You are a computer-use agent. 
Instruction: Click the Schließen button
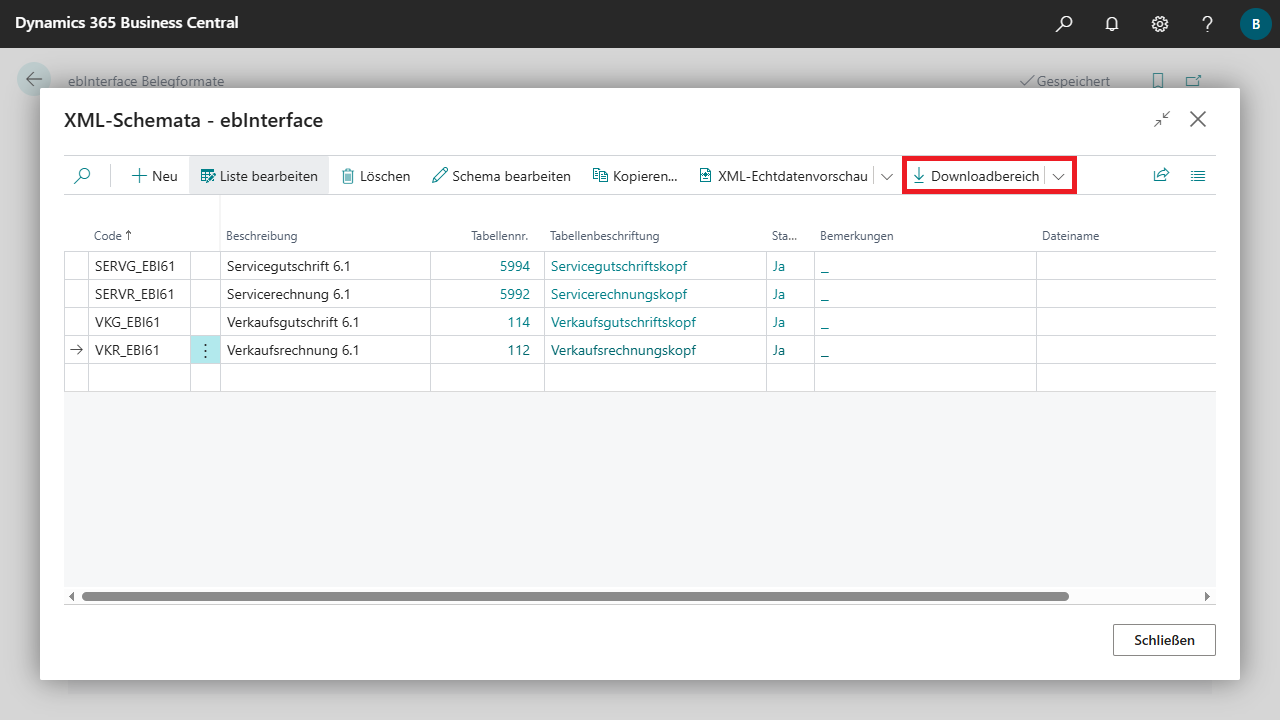coord(1164,640)
